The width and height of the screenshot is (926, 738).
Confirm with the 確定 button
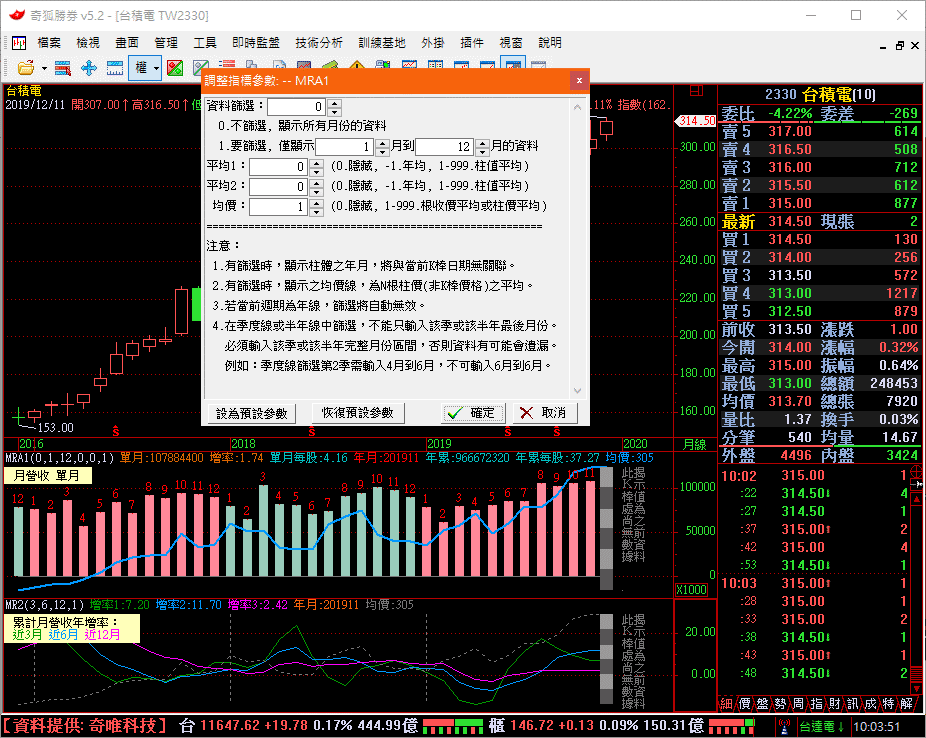coord(473,413)
